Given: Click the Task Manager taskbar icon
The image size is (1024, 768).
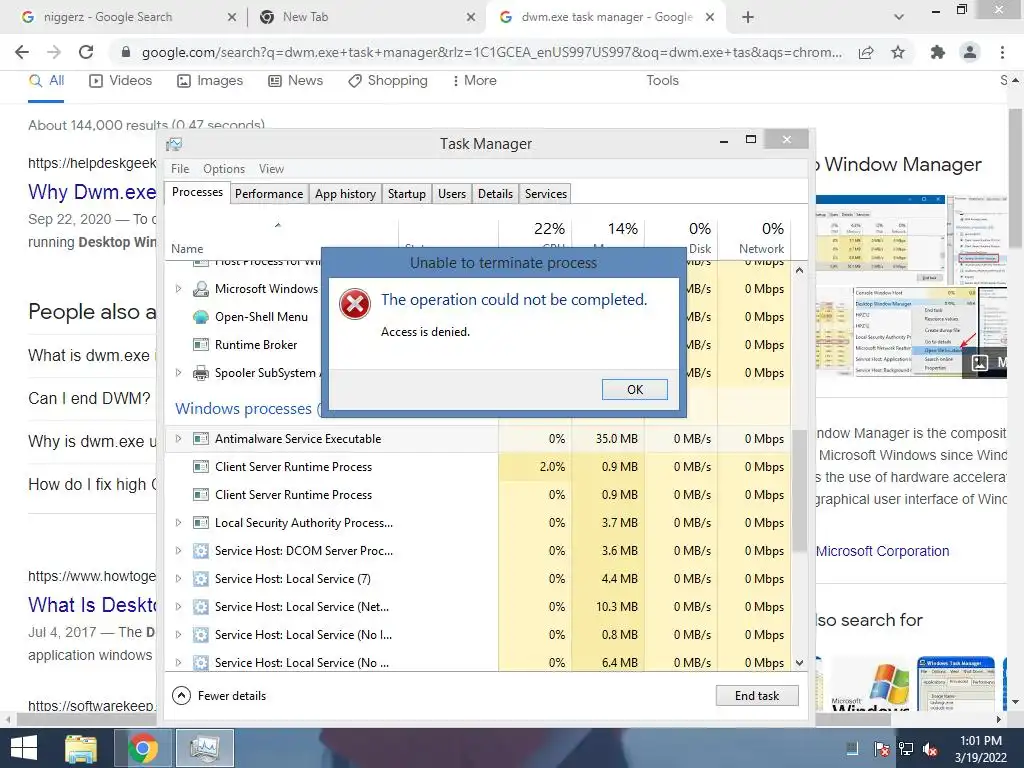Looking at the screenshot, I should click(x=204, y=748).
